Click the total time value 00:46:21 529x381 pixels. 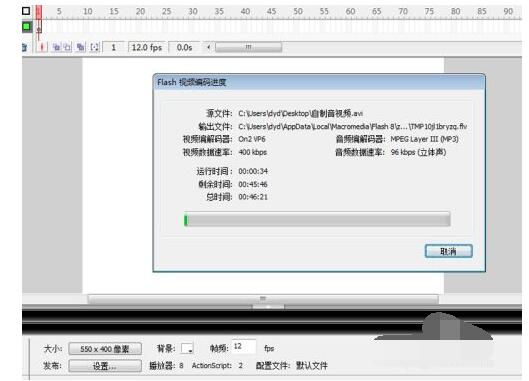coord(253,197)
